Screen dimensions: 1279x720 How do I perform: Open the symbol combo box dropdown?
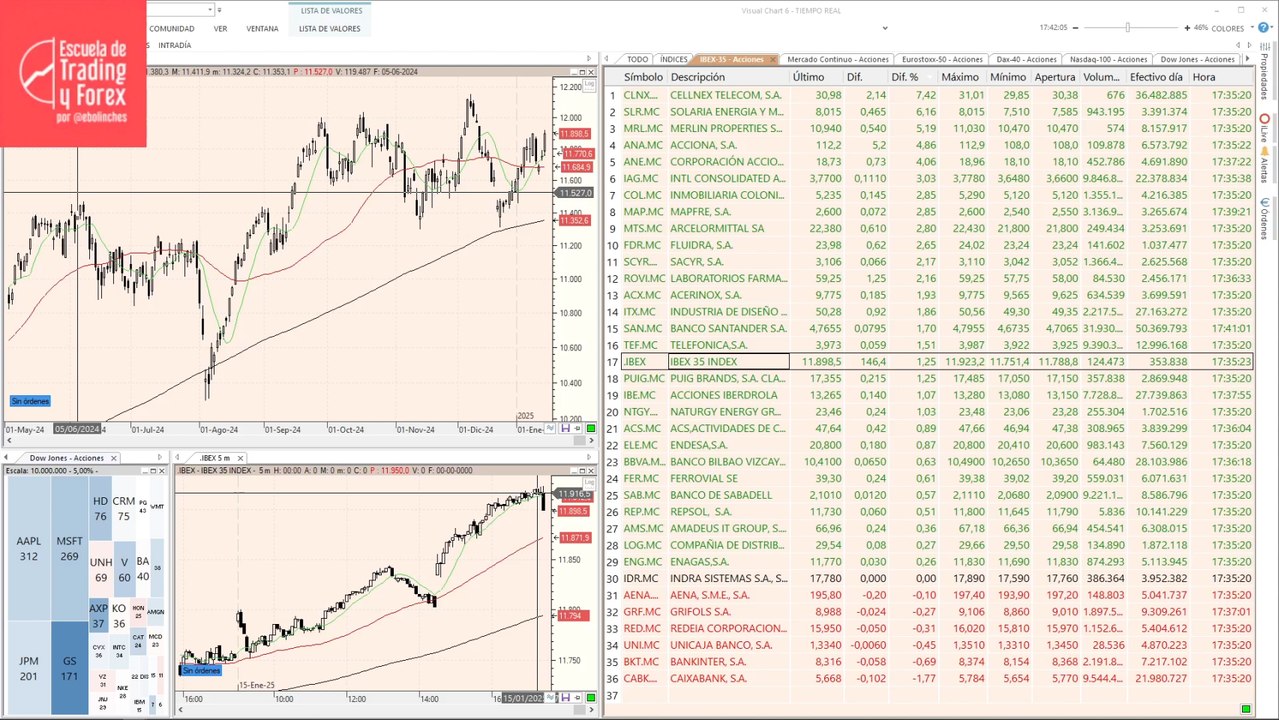[211, 10]
